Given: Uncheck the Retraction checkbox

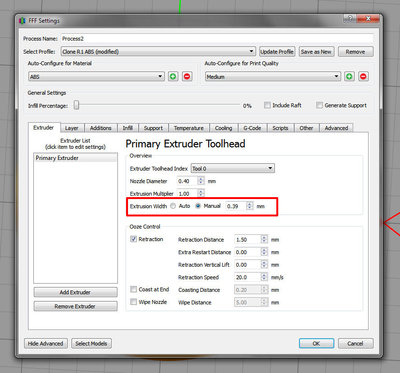Looking at the screenshot, I should click(133, 239).
